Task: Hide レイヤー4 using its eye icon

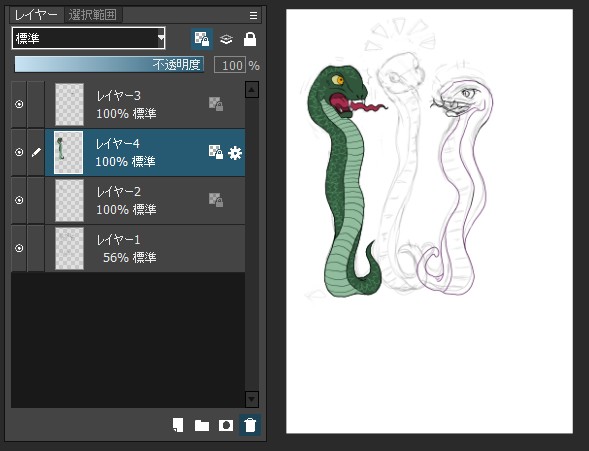Action: tap(19, 152)
